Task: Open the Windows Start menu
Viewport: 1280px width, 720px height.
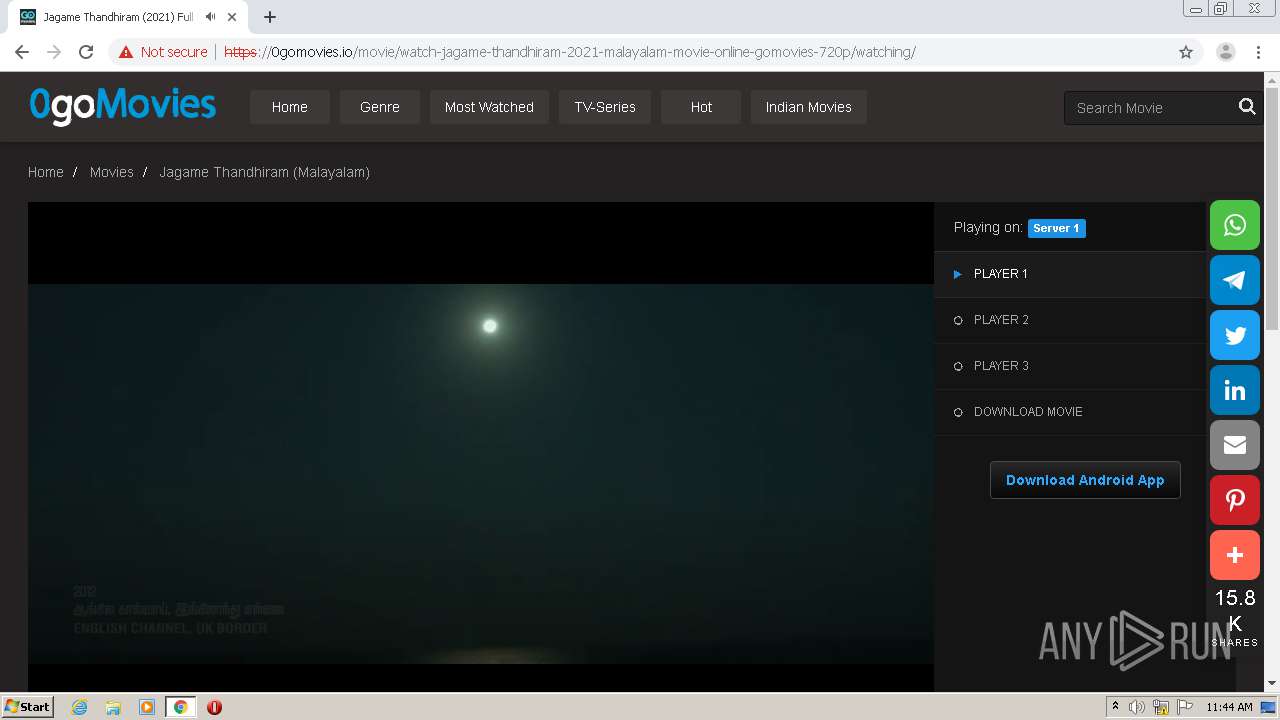Action: (x=28, y=707)
